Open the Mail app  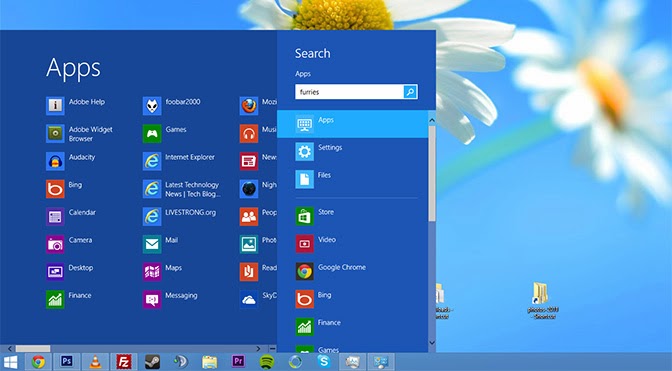click(161, 244)
